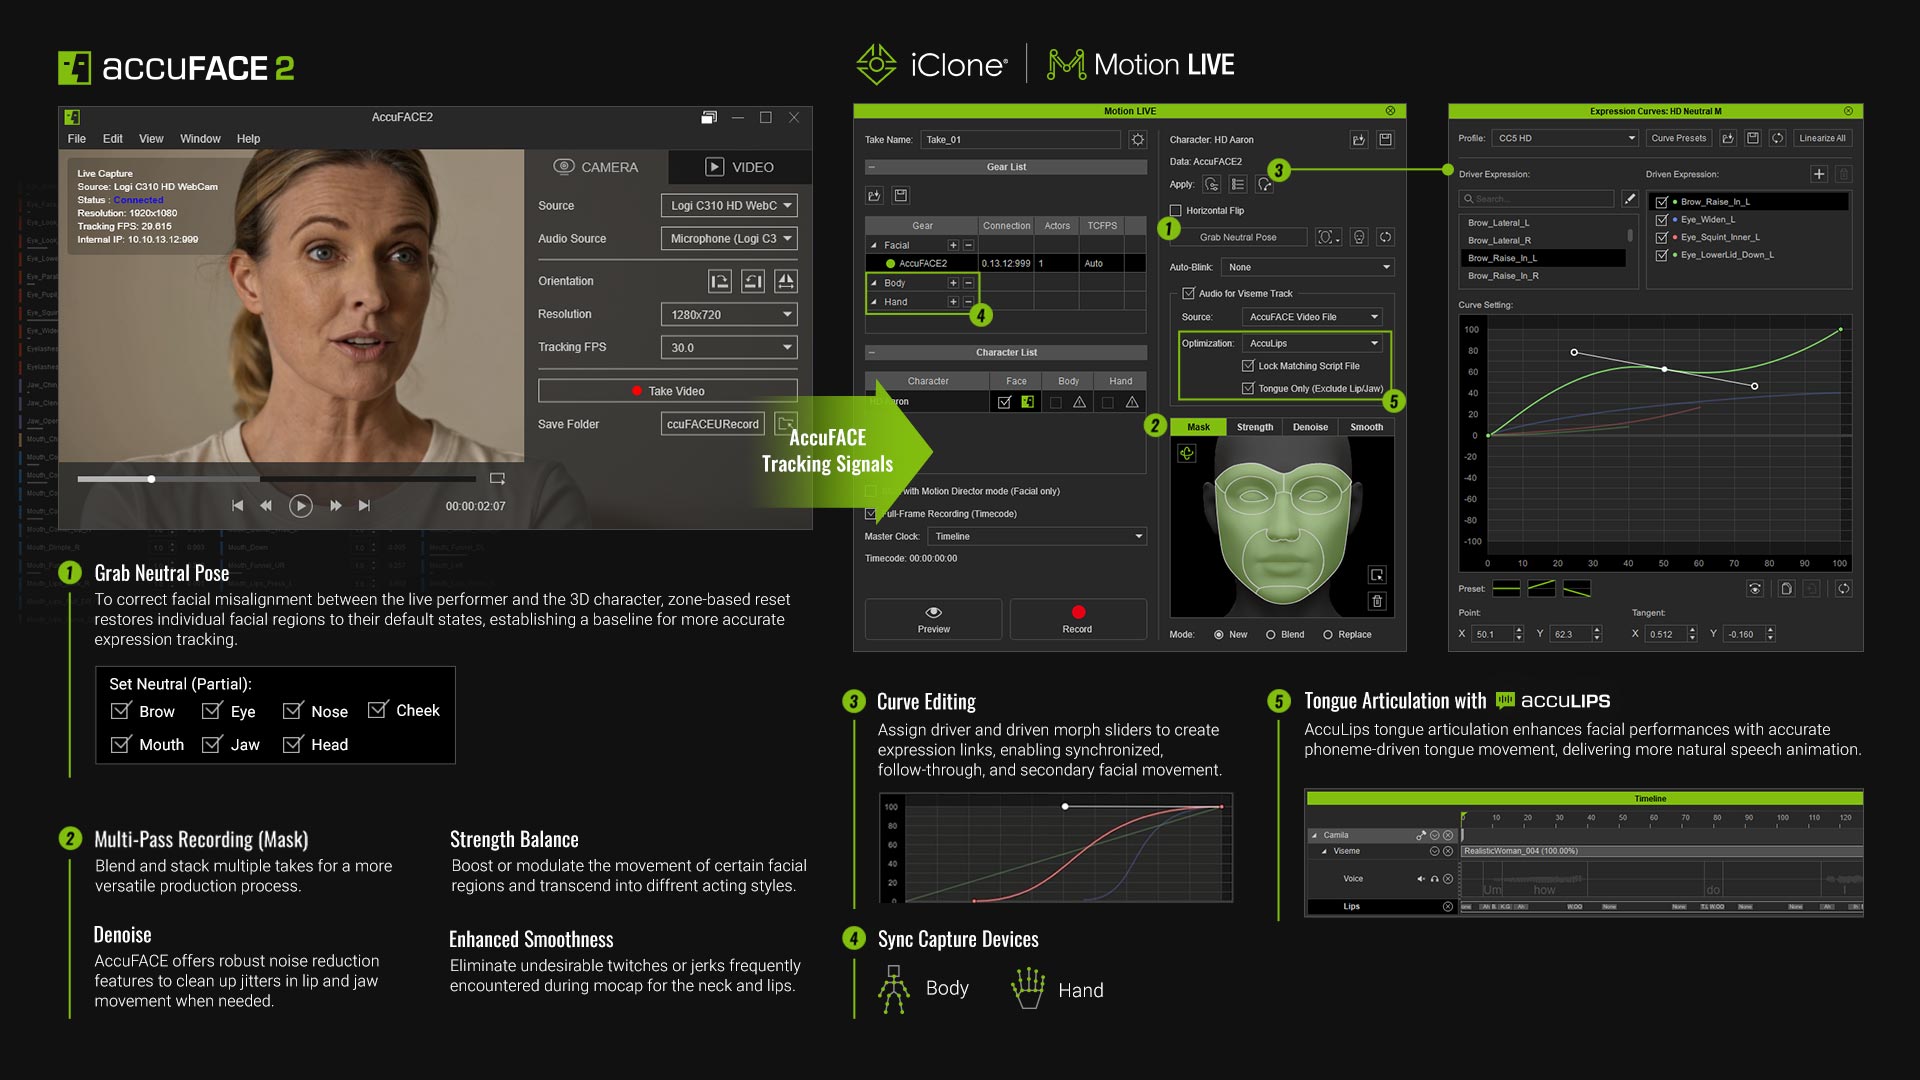Image resolution: width=1920 pixels, height=1080 pixels.
Task: Click the Curve Presets button
Action: [1678, 138]
